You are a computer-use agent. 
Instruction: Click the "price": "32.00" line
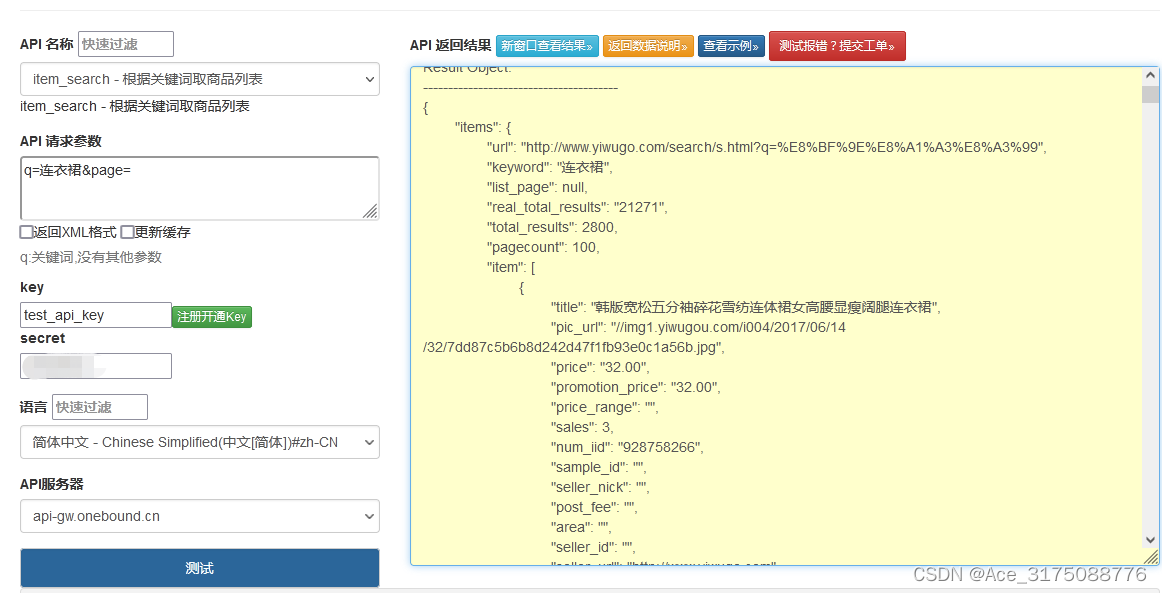pyautogui.click(x=600, y=368)
